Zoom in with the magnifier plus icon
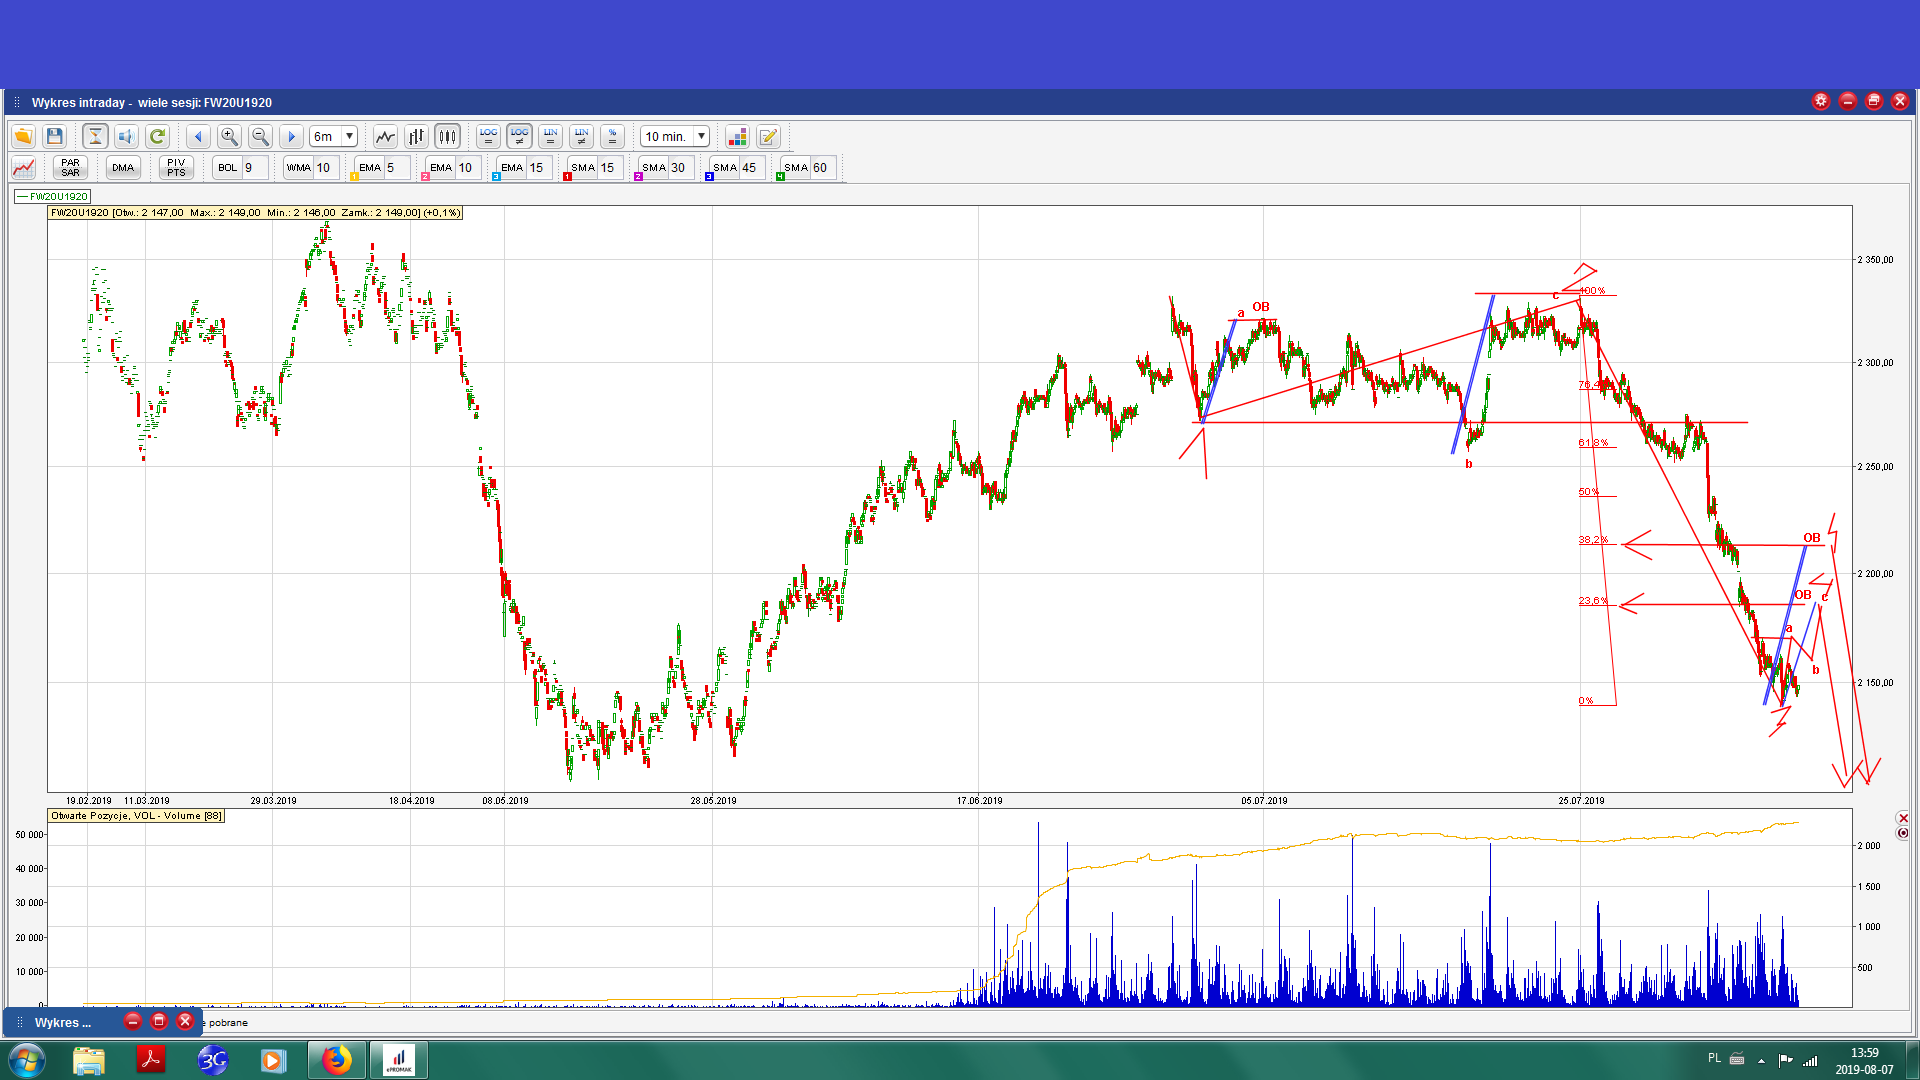The image size is (1920, 1080). point(229,136)
